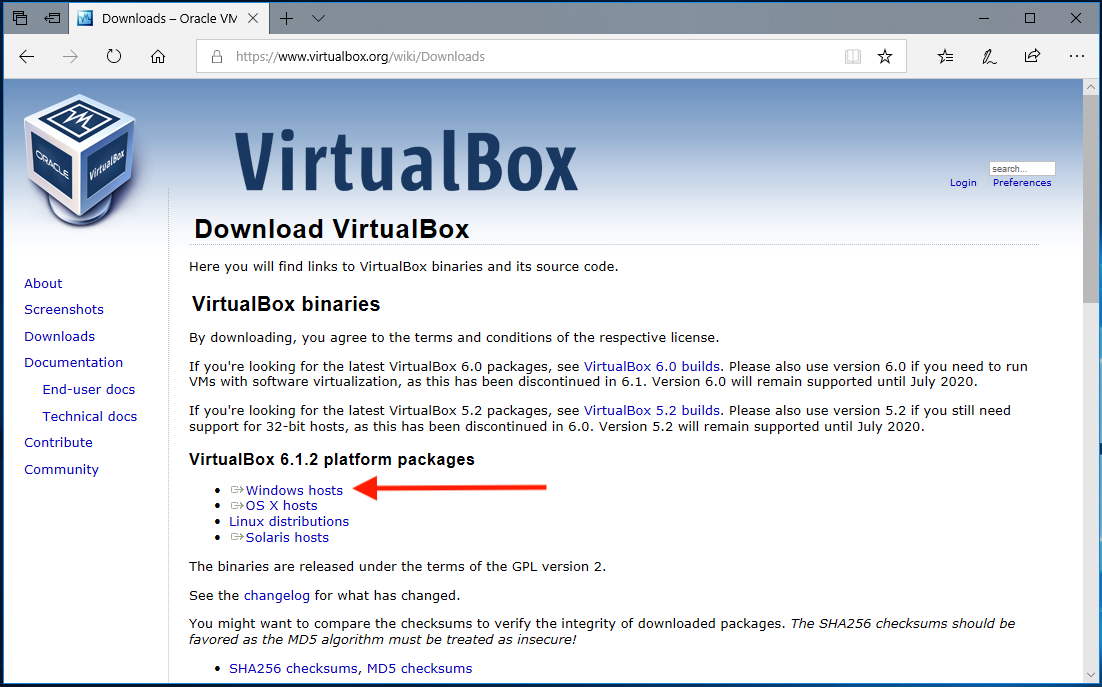
Task: Open the Screenshots sidebar menu item
Action: click(x=64, y=310)
